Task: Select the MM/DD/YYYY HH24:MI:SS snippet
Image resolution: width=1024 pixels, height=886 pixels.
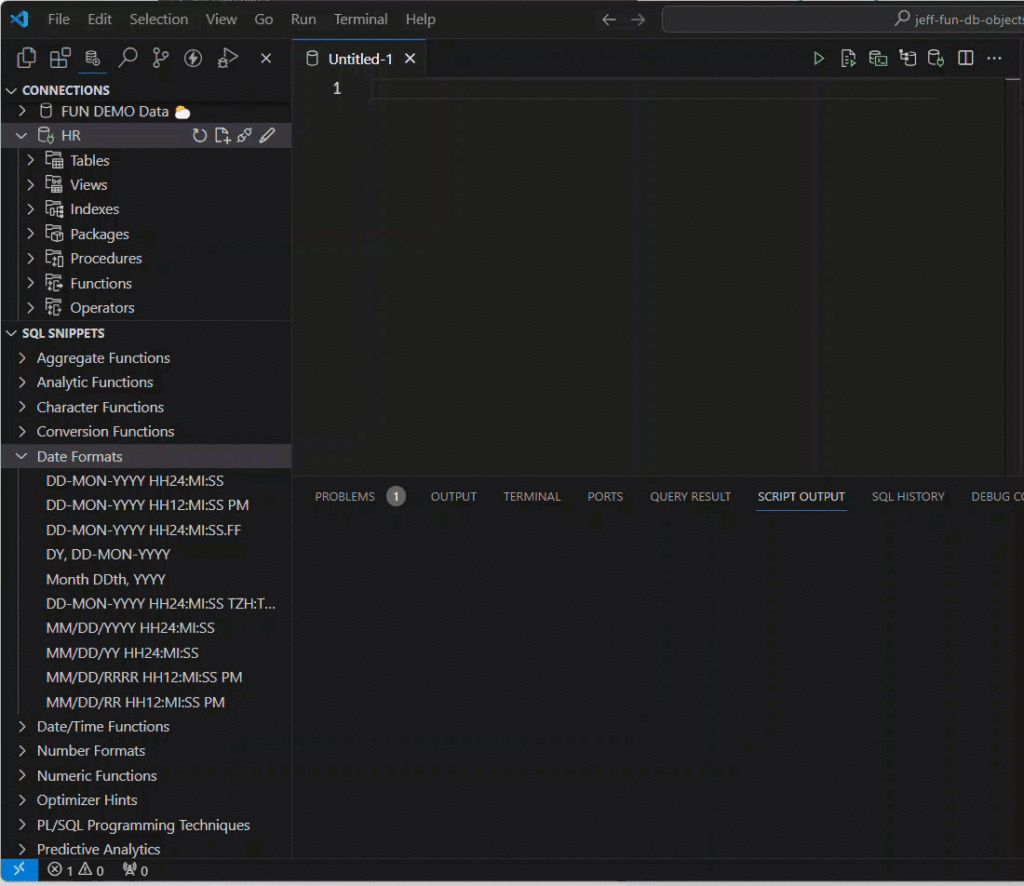Action: tap(131, 628)
